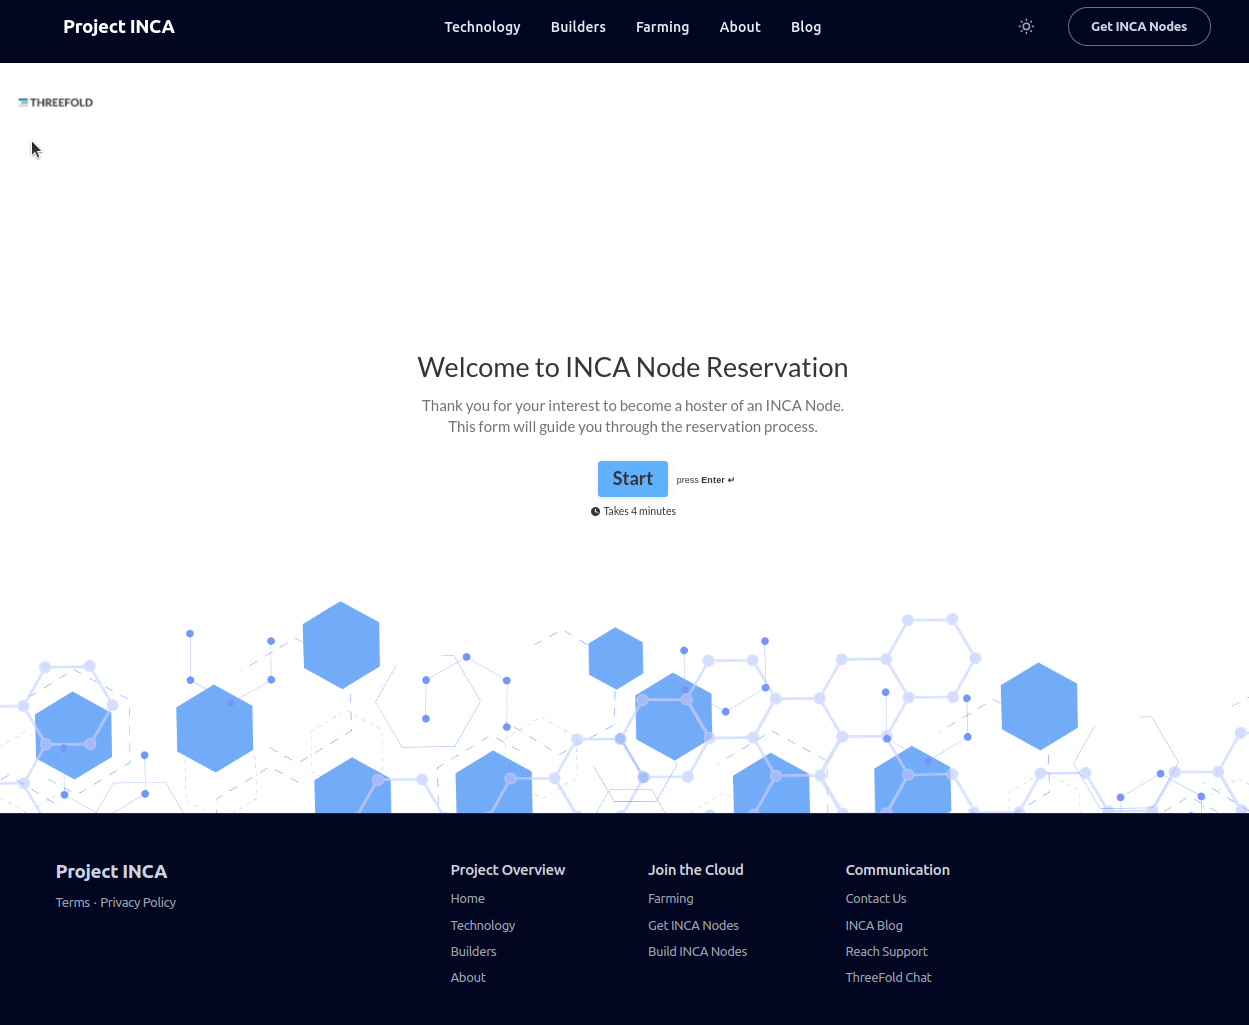Click the footer Get INCA Nodes link
The width and height of the screenshot is (1249, 1025).
pyautogui.click(x=693, y=925)
